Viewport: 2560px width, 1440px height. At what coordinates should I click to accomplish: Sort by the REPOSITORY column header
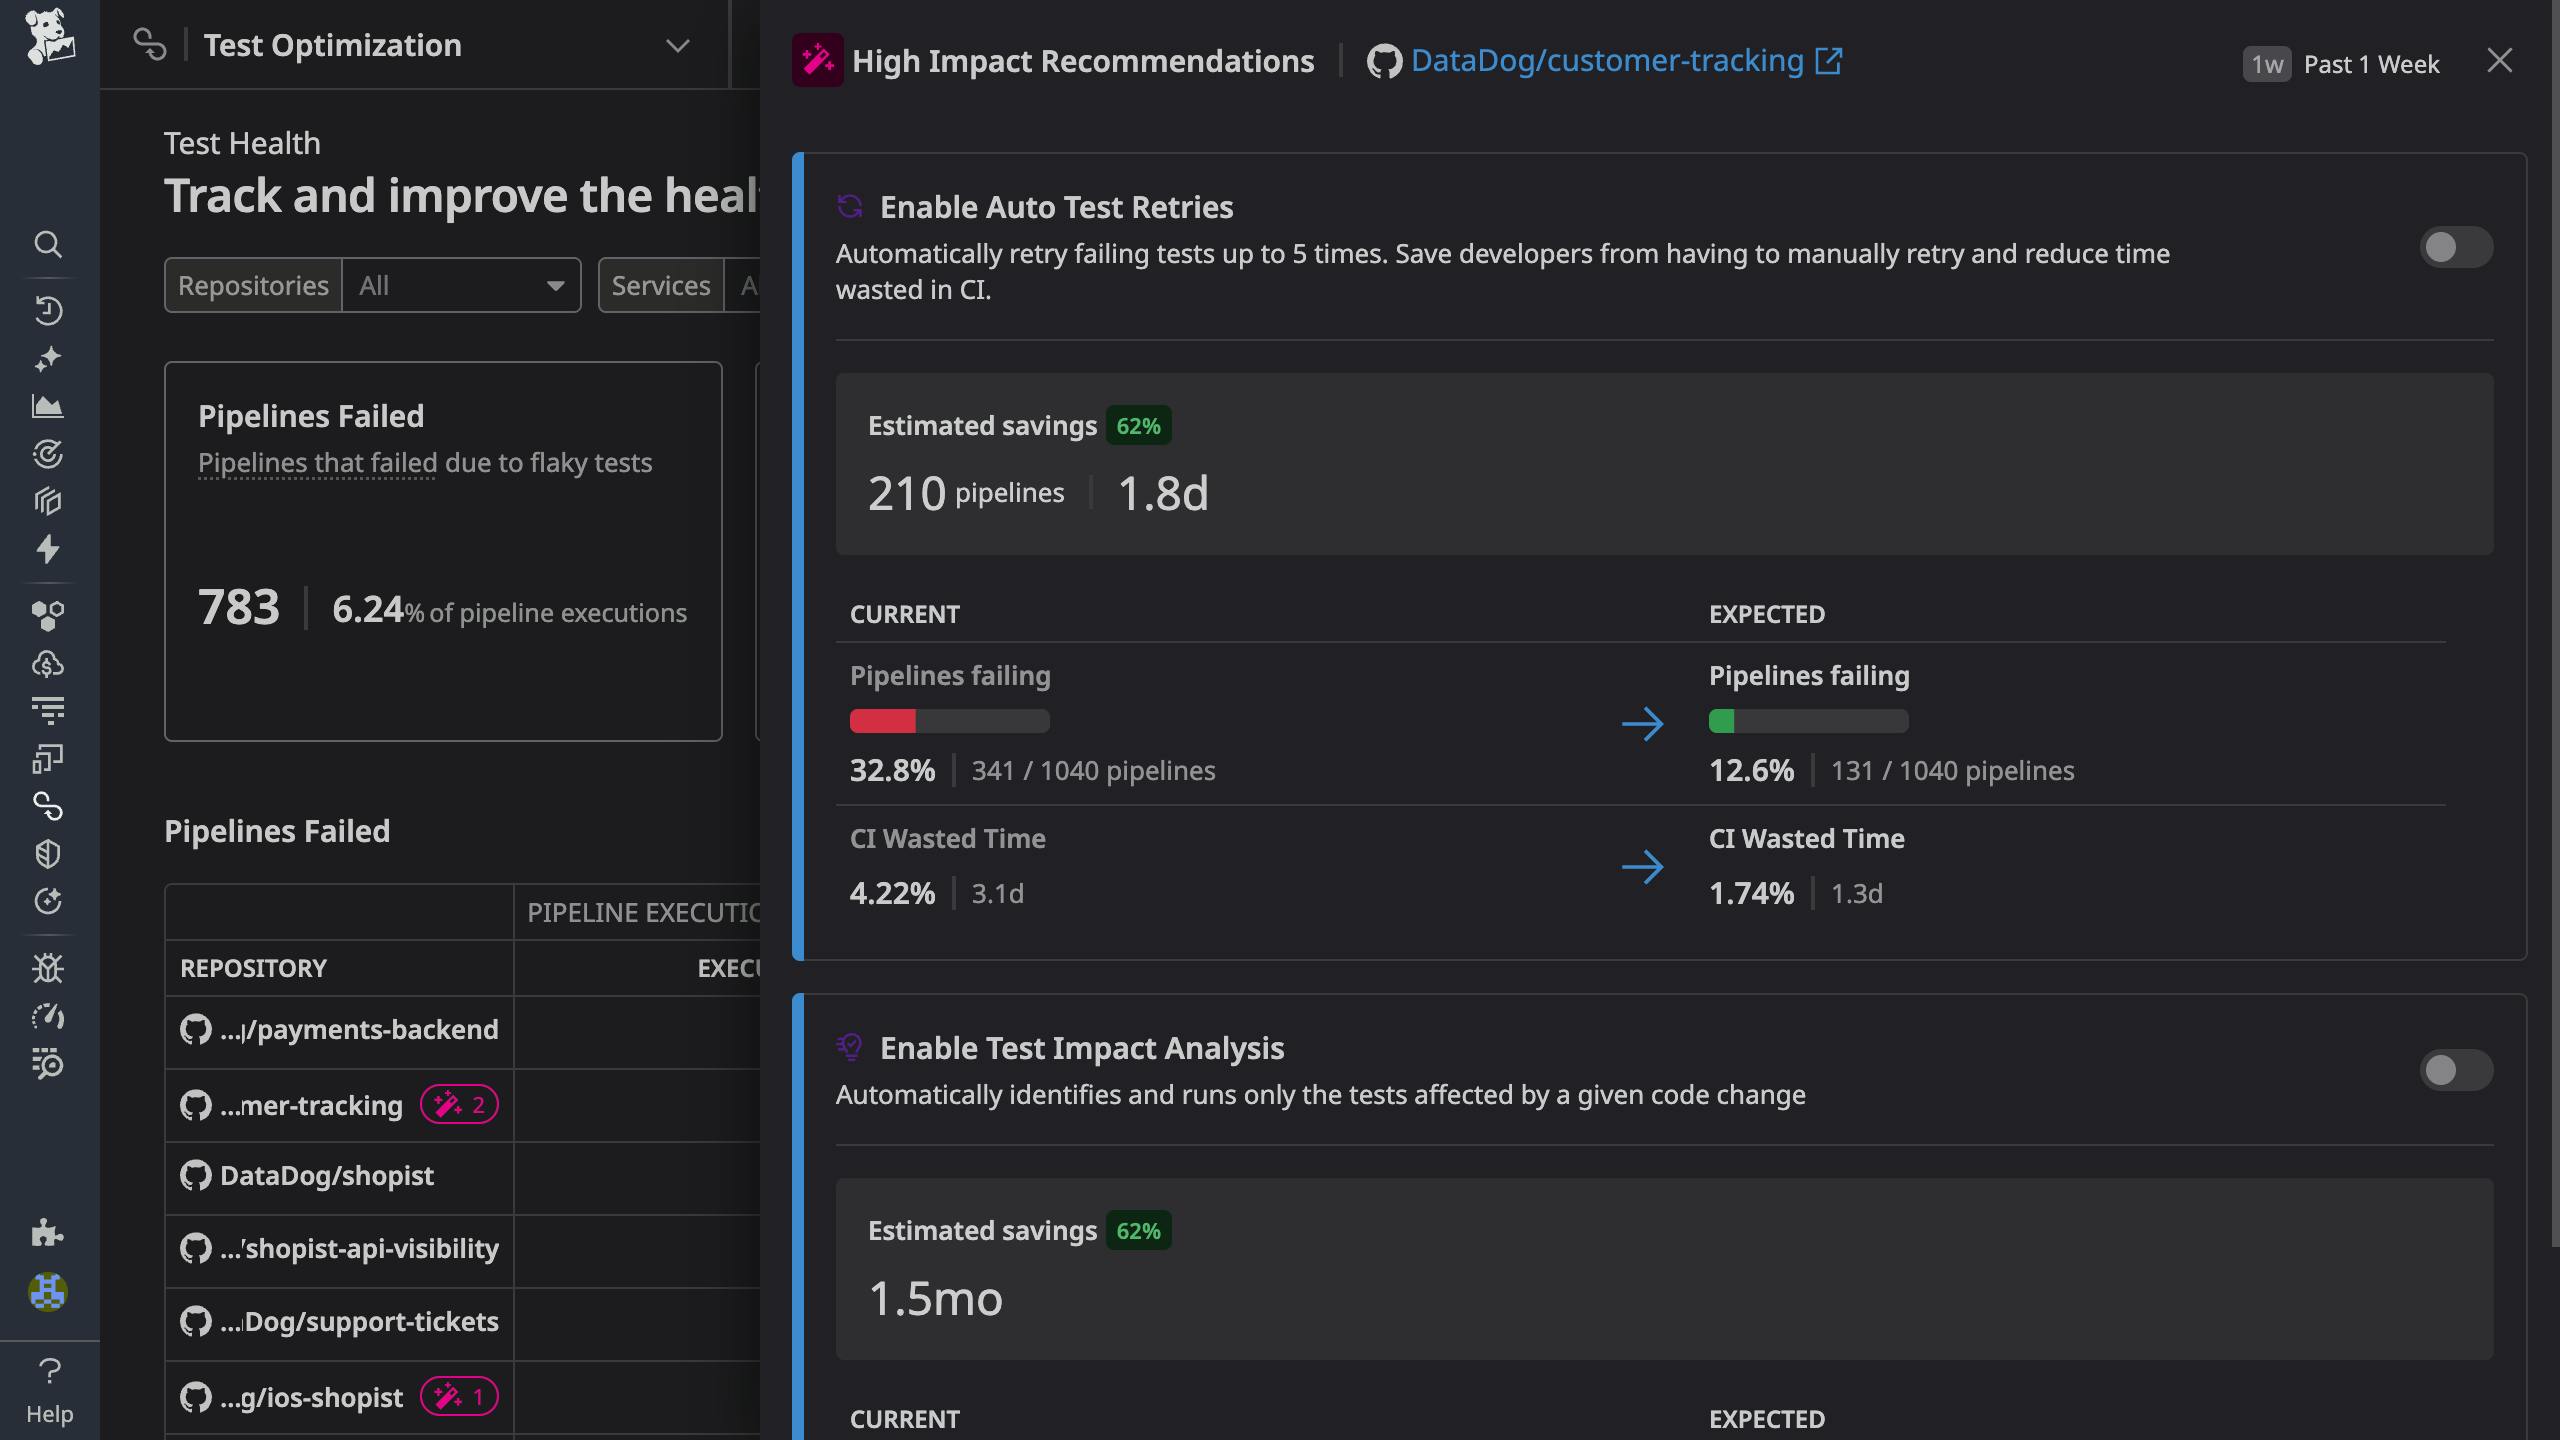253,967
